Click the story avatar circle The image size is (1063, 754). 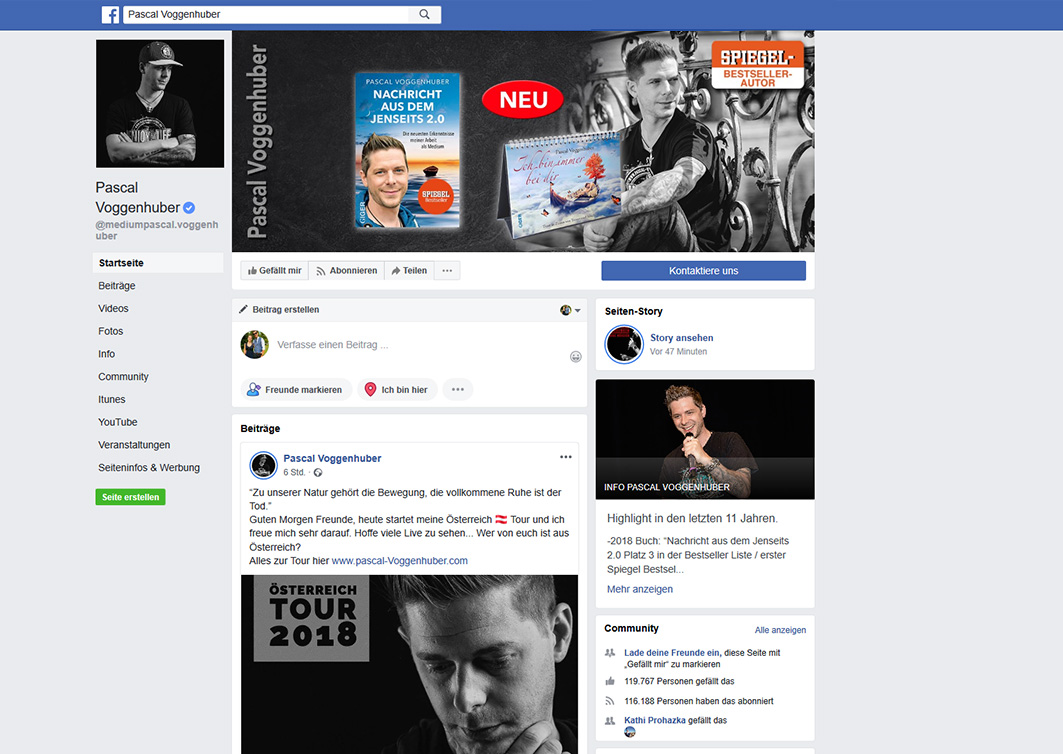point(624,344)
